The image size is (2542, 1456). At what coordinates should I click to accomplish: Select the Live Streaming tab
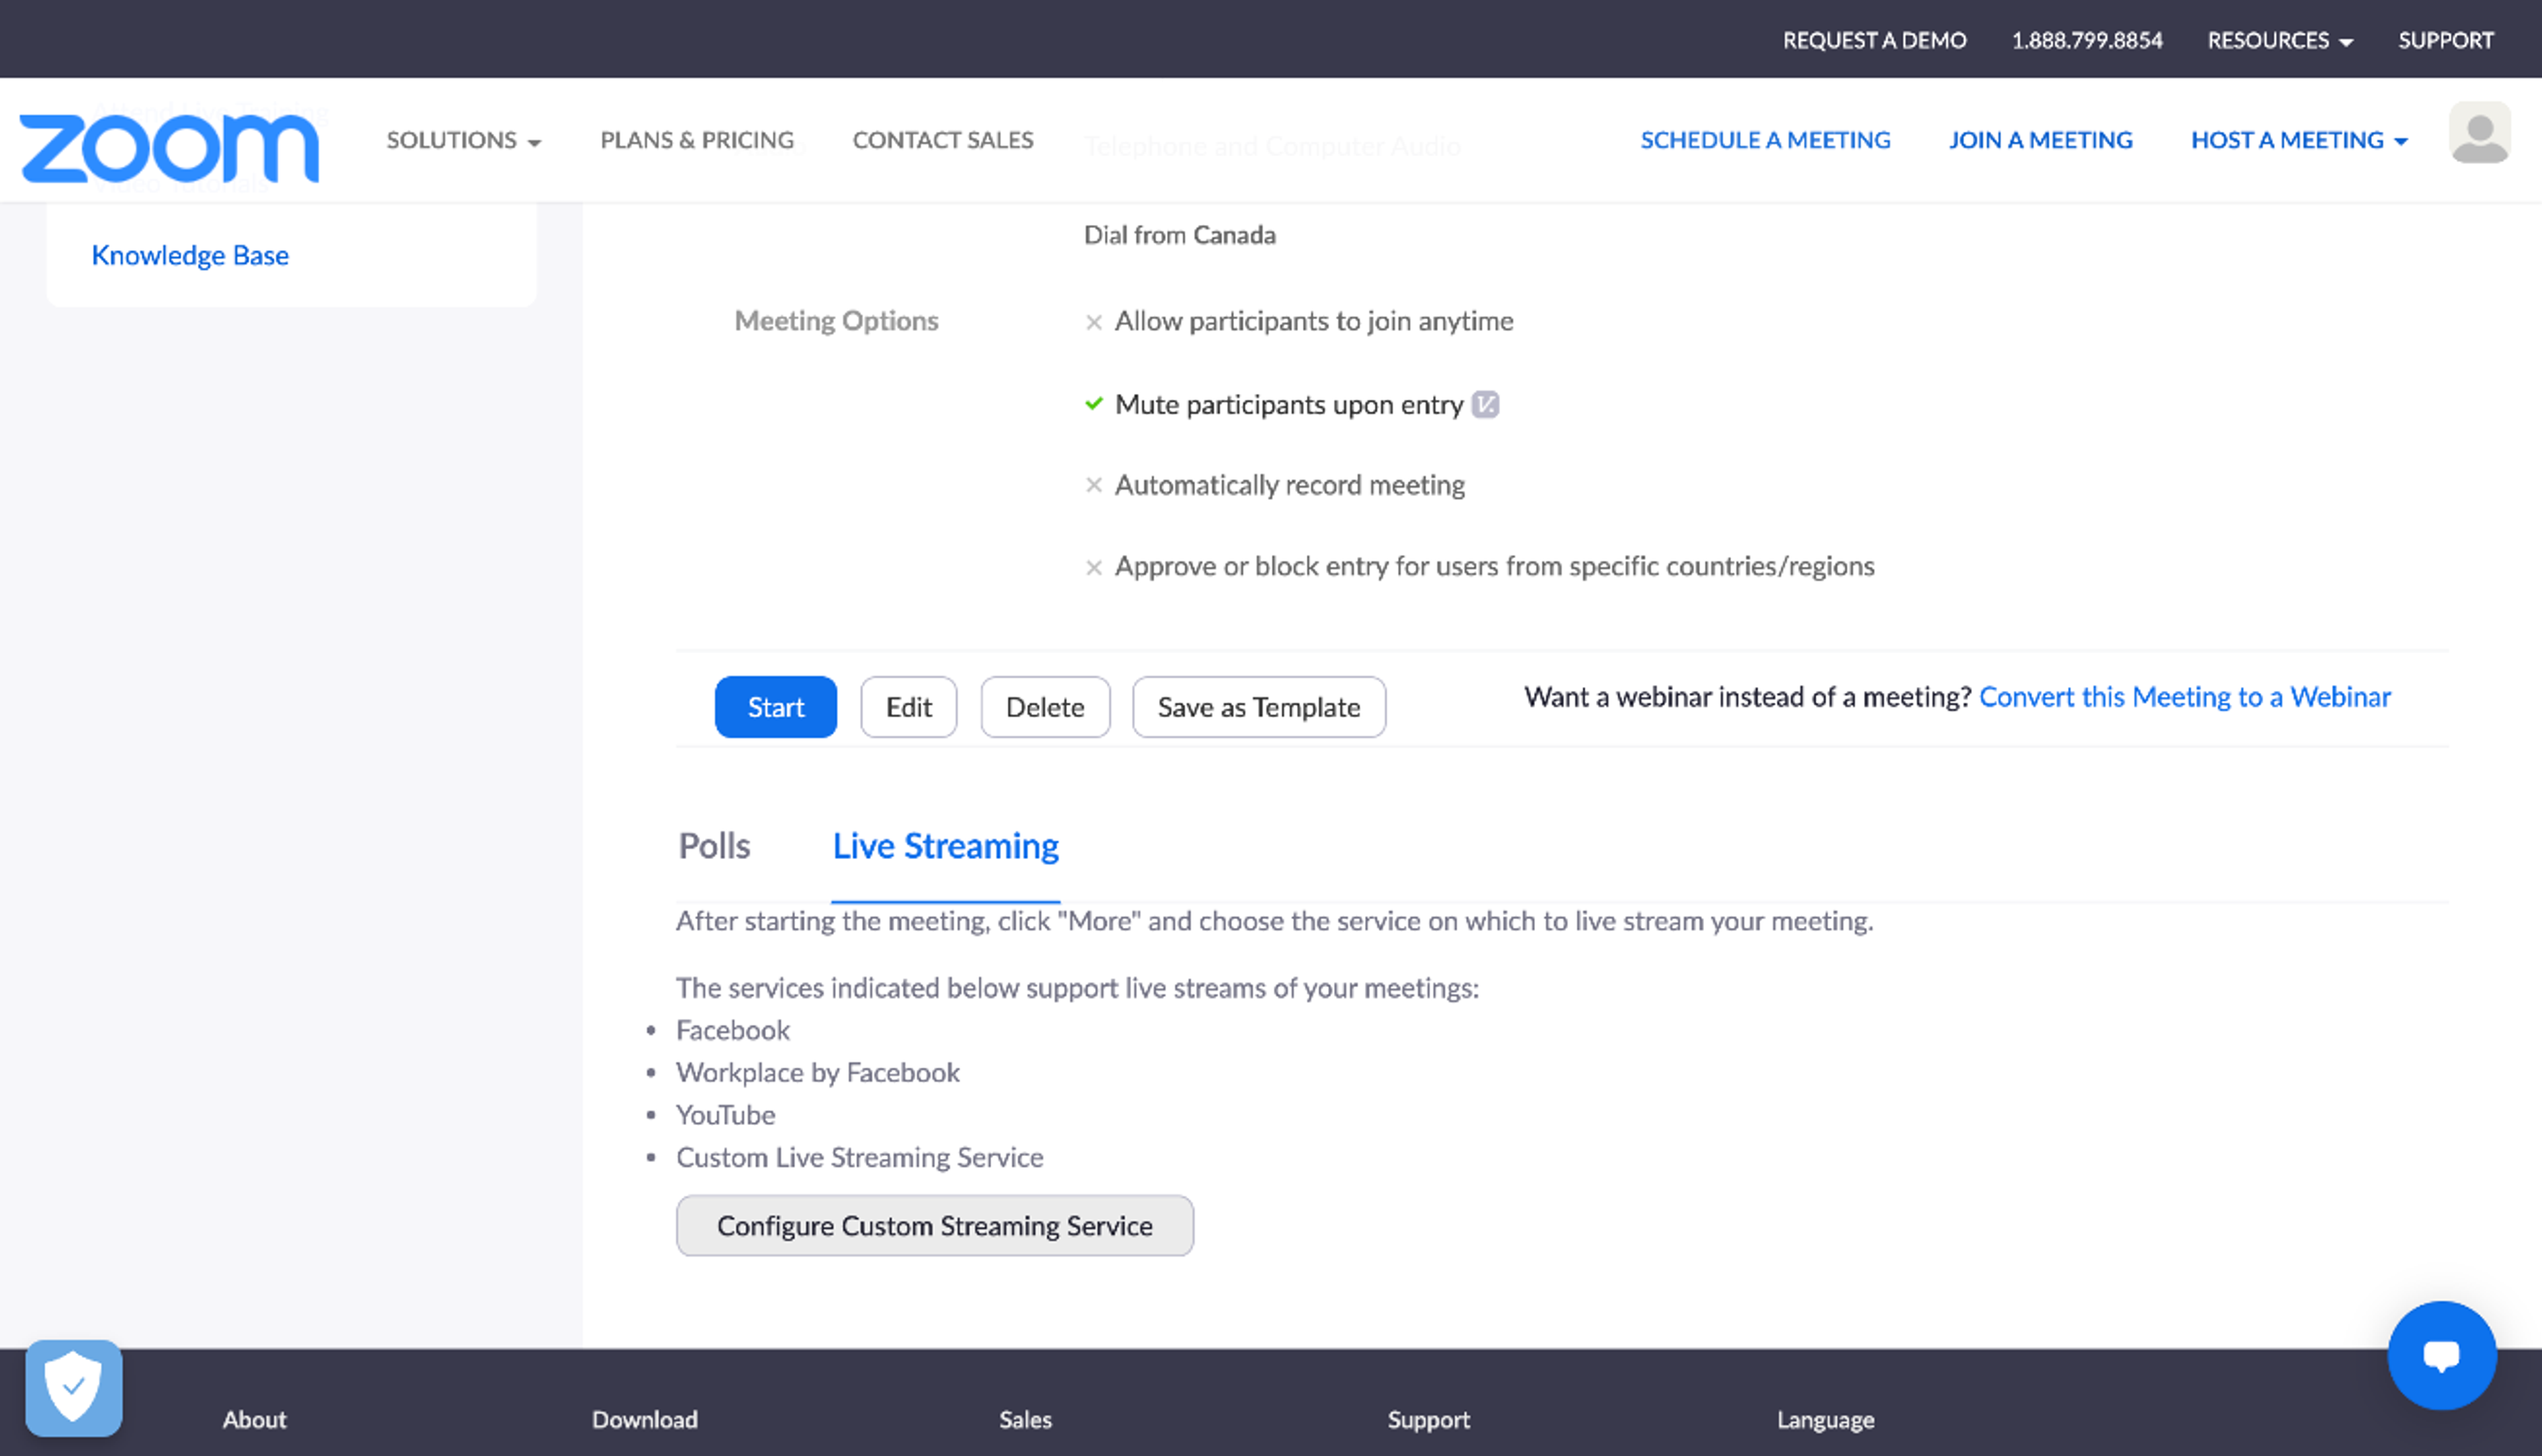point(946,846)
